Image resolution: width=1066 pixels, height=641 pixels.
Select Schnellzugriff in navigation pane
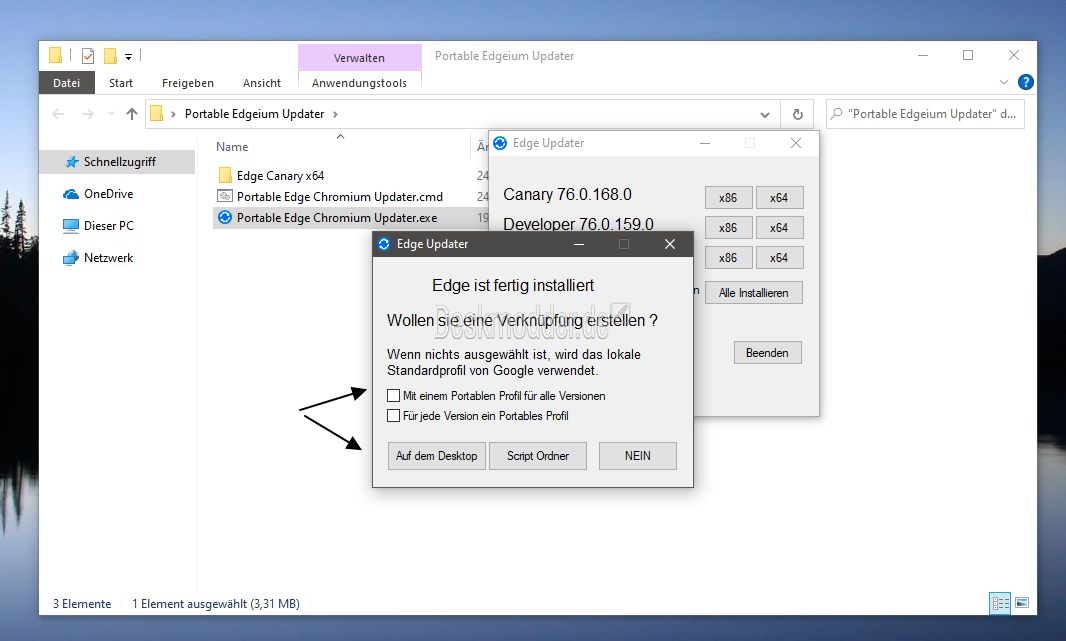[x=117, y=162]
